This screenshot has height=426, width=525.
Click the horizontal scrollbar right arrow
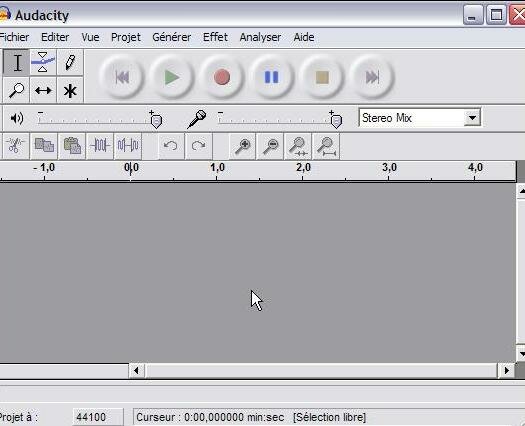pos(506,370)
